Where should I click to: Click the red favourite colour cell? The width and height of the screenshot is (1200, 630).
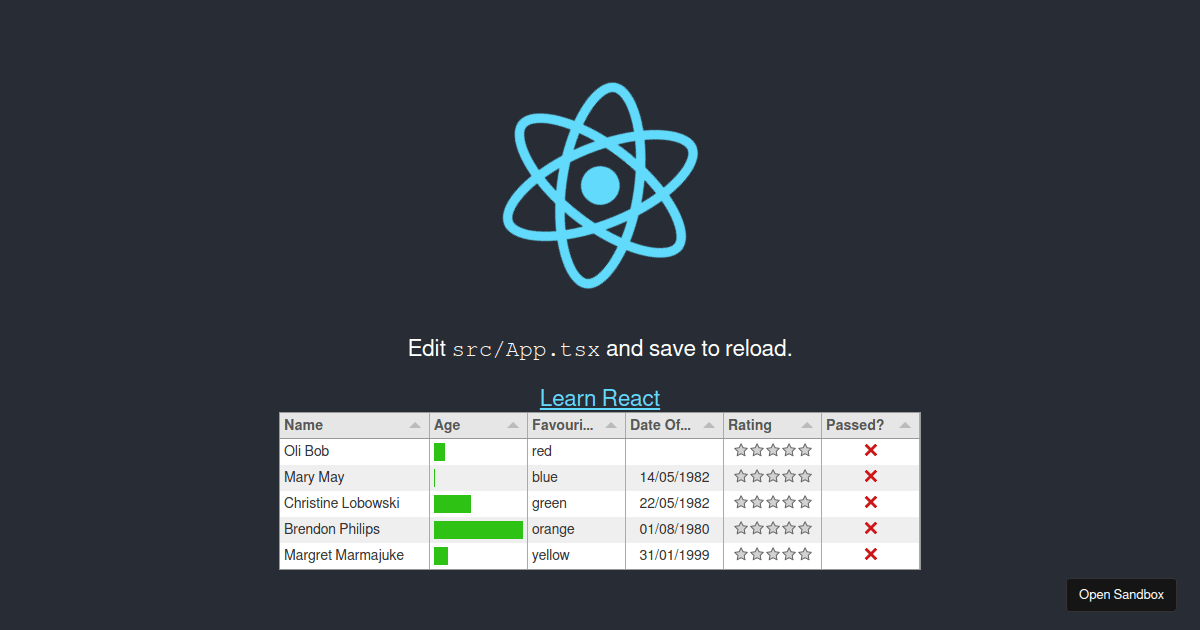pyautogui.click(x=576, y=451)
